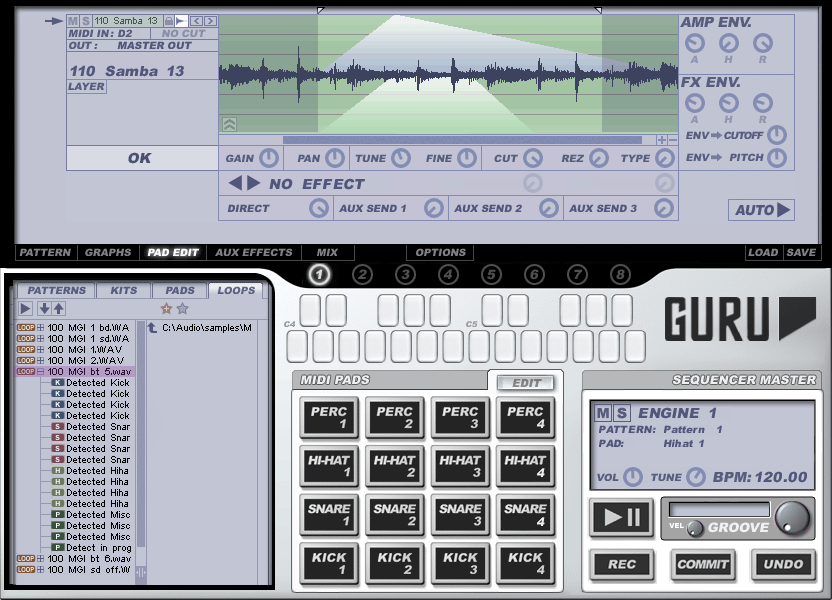Click the CUT filter knob
Image resolution: width=832 pixels, height=600 pixels.
[533, 158]
